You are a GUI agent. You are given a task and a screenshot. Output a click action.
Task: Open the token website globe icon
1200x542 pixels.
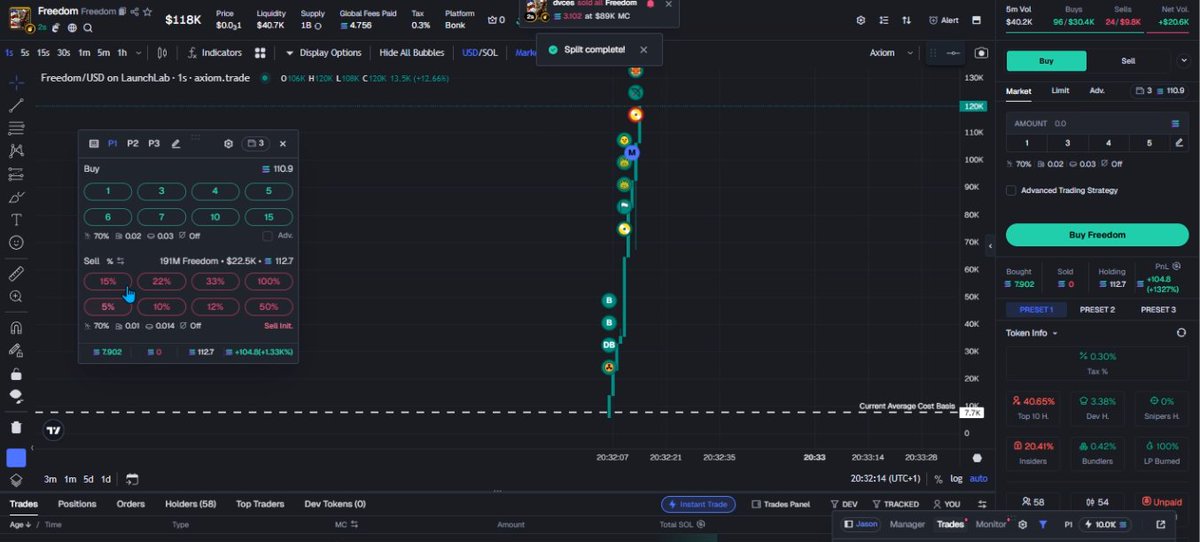point(74,28)
